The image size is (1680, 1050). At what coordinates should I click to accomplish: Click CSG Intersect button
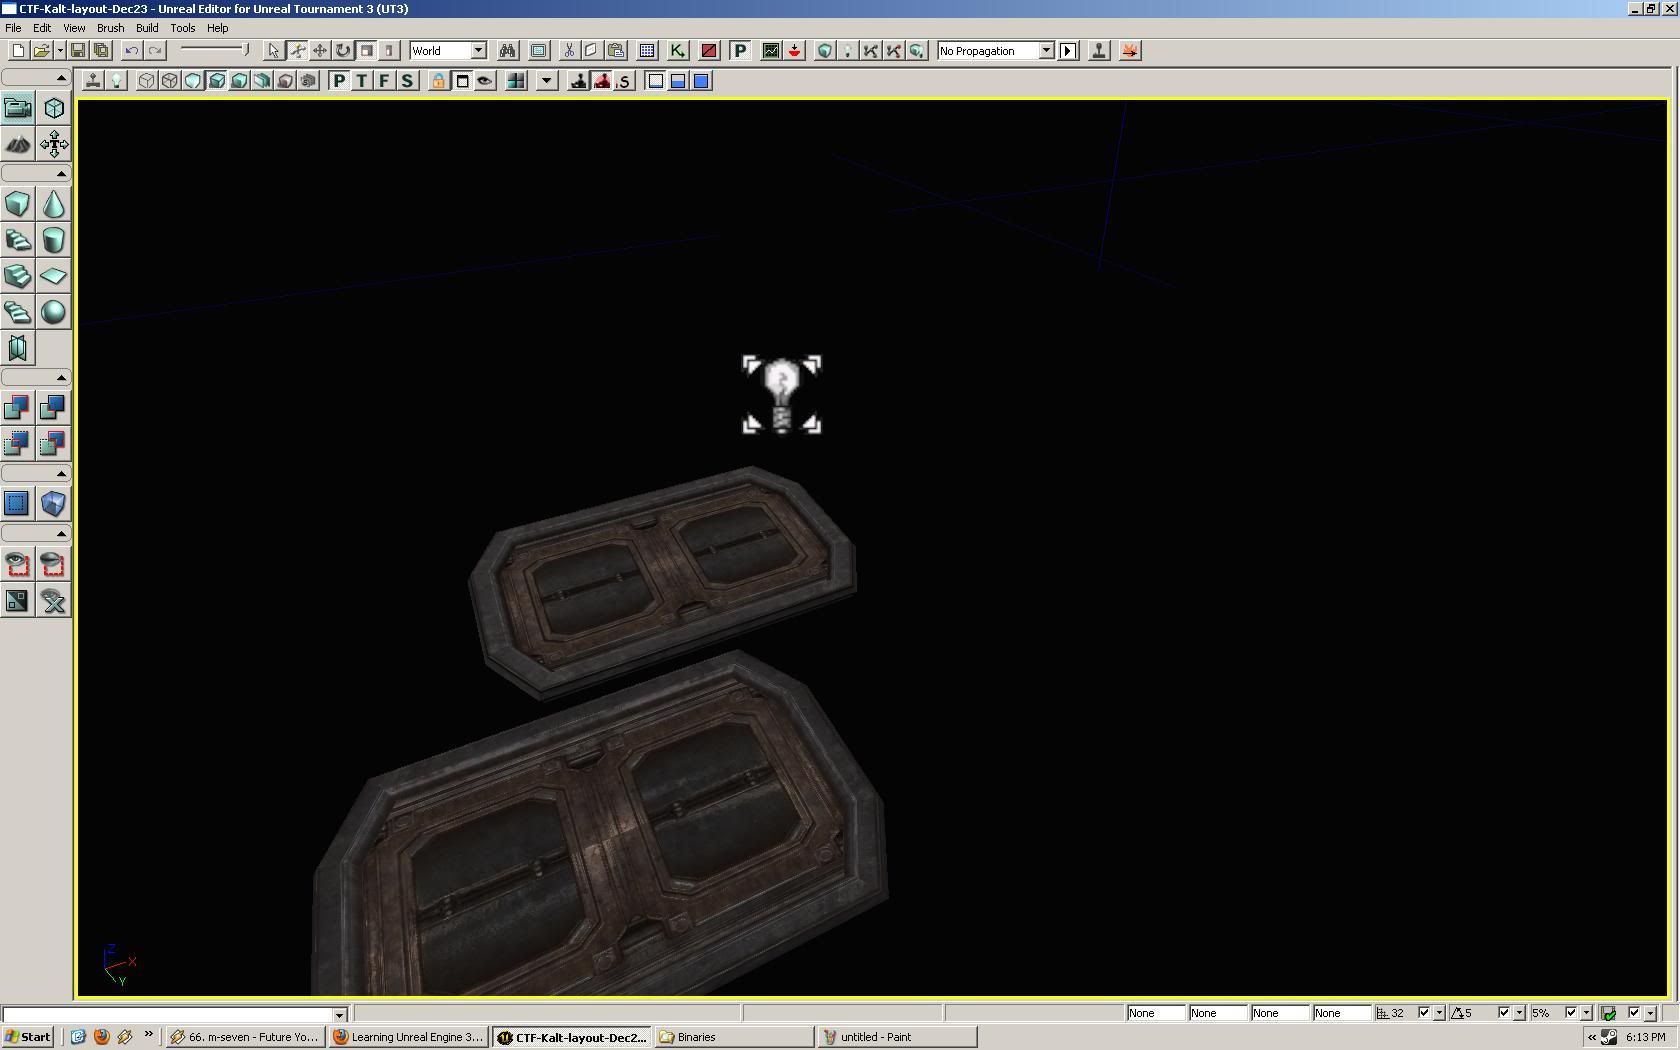coord(18,444)
